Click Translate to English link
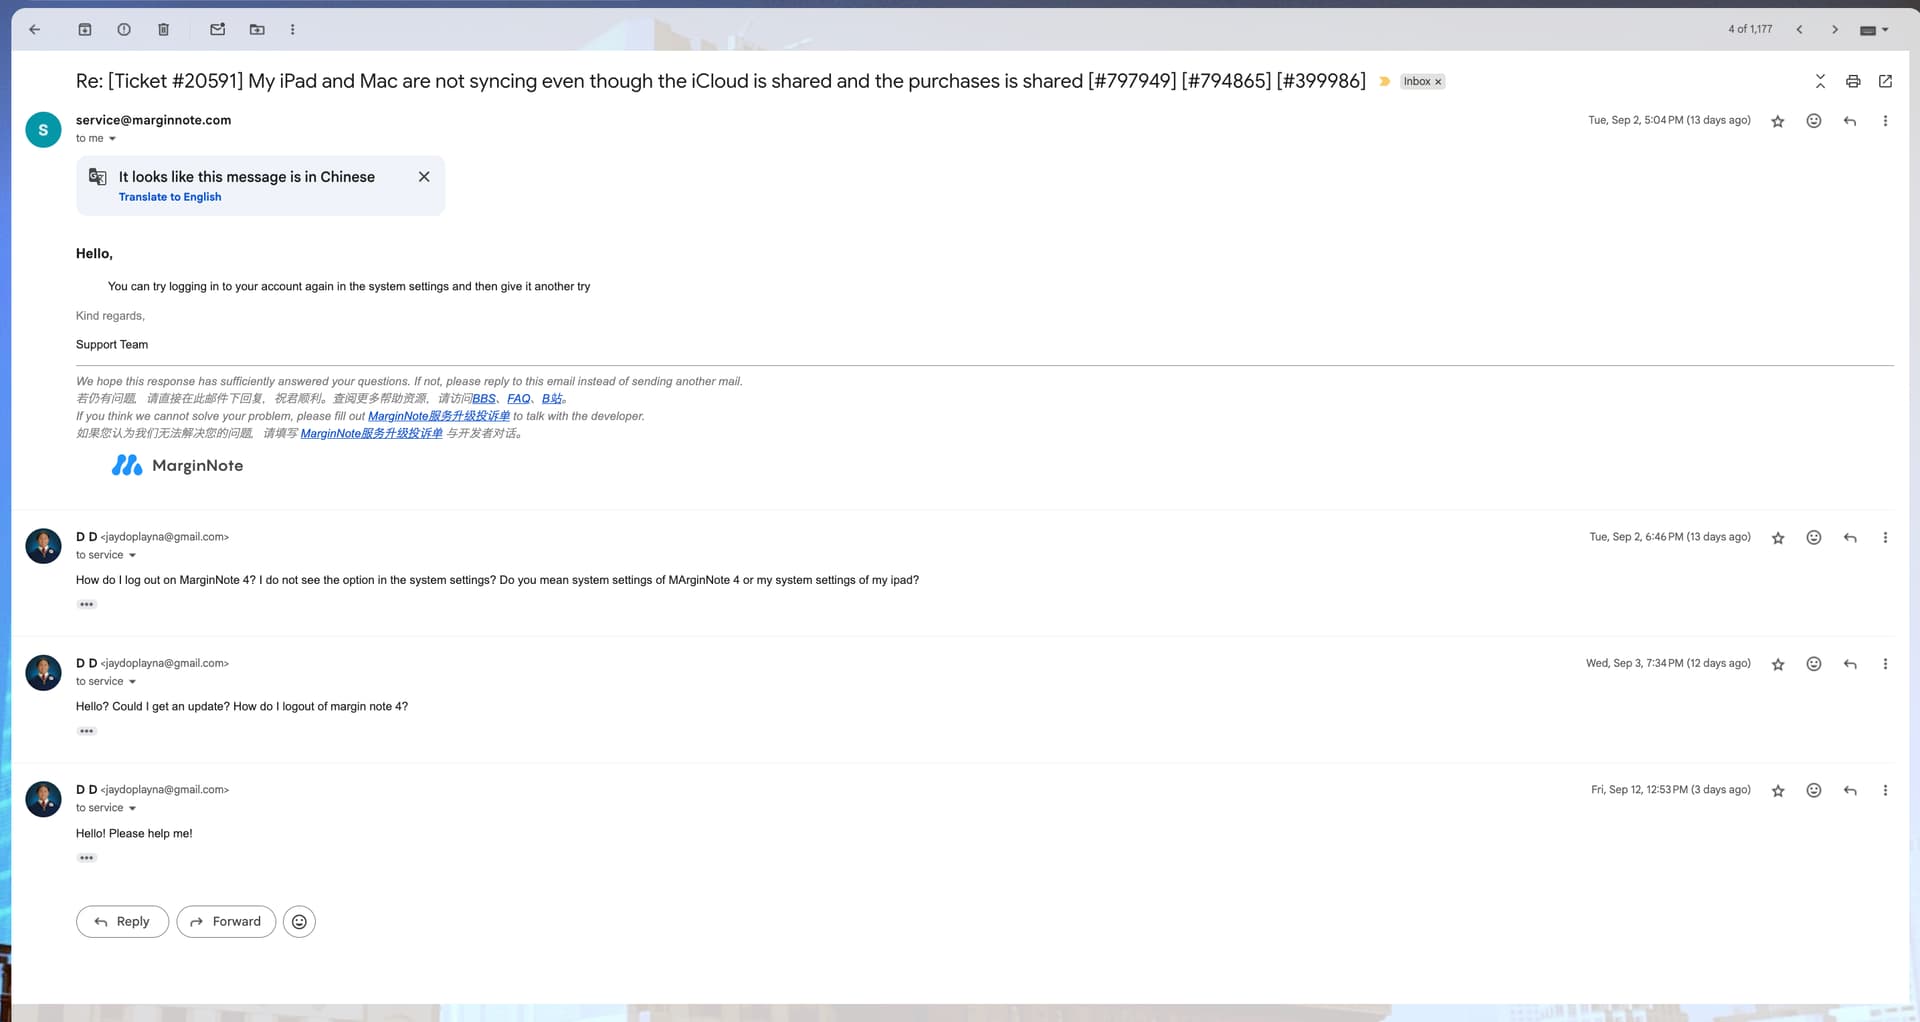 (170, 197)
